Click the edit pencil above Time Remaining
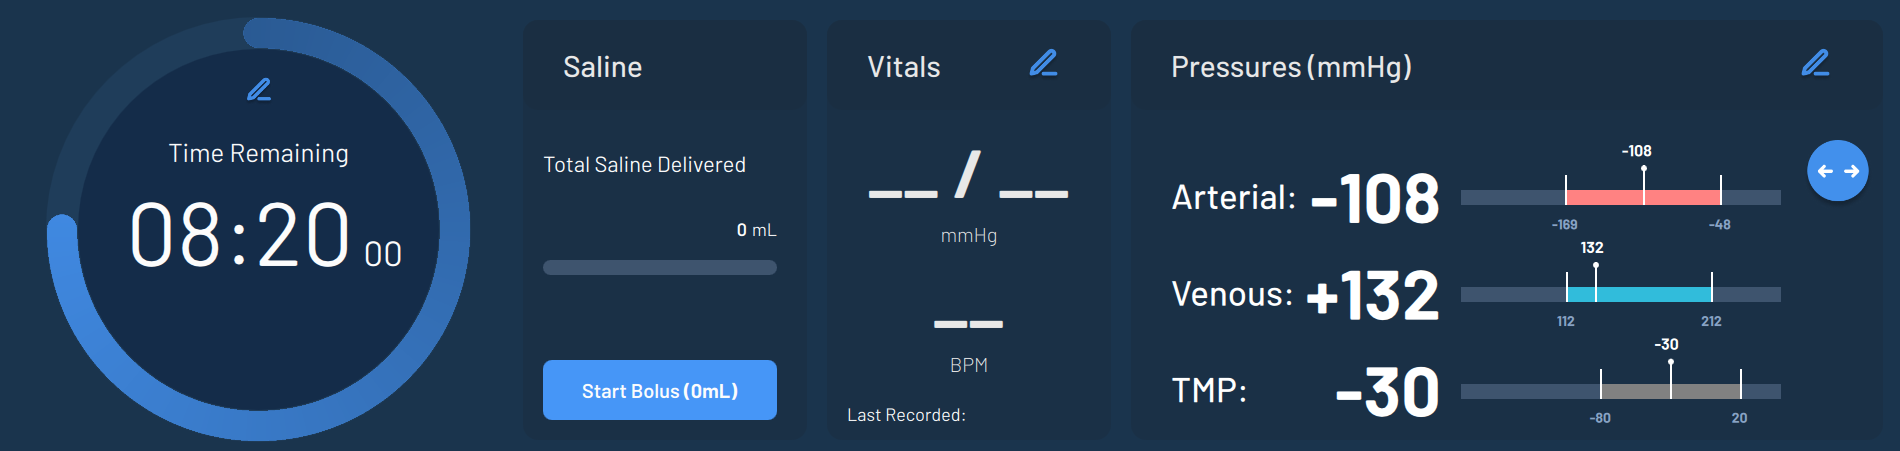 259,90
